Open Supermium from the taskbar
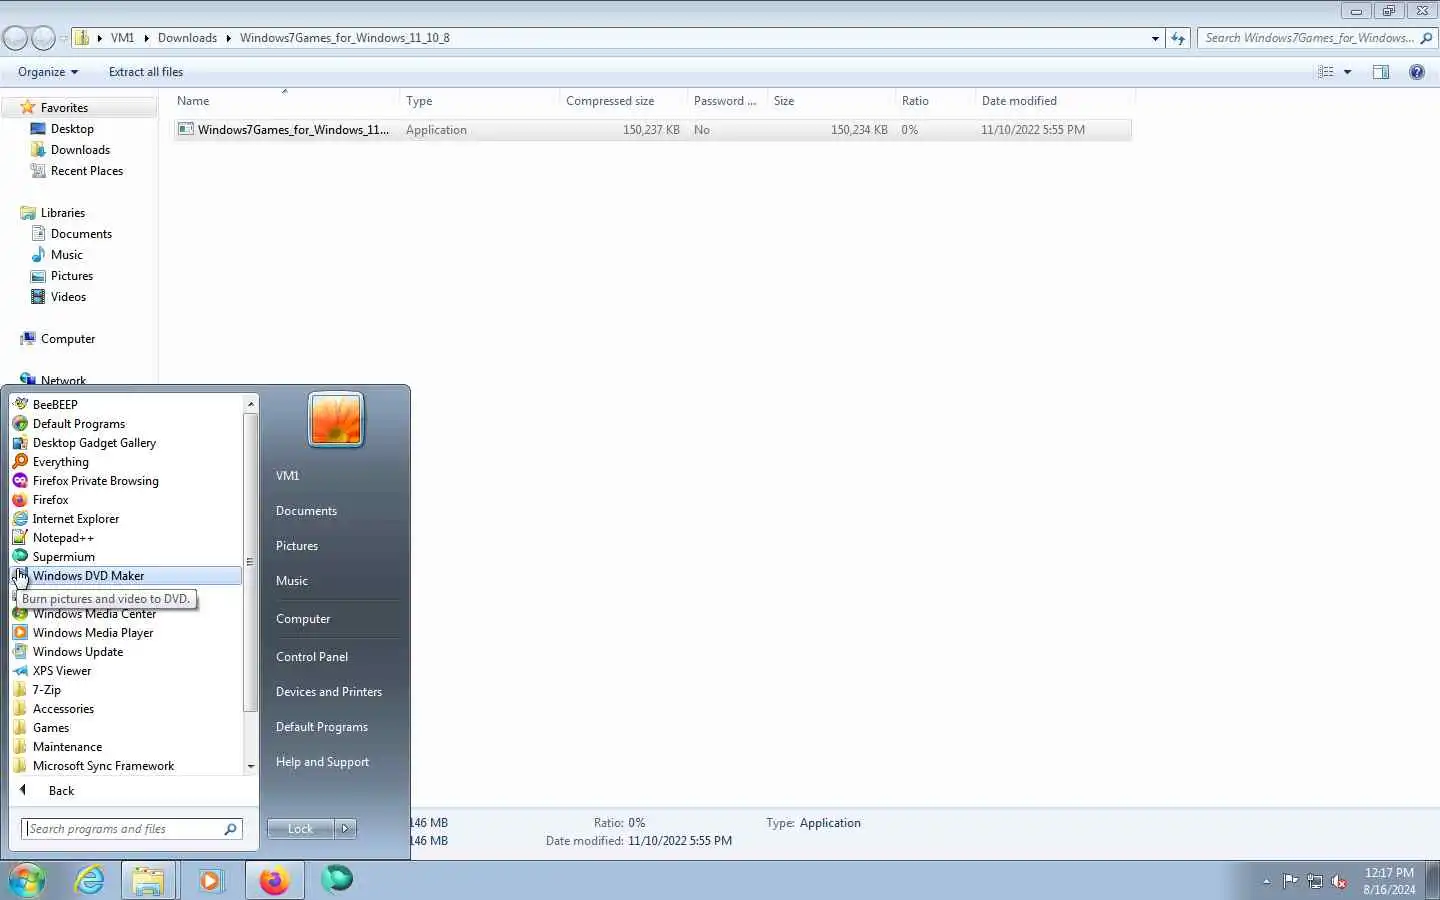 (337, 880)
